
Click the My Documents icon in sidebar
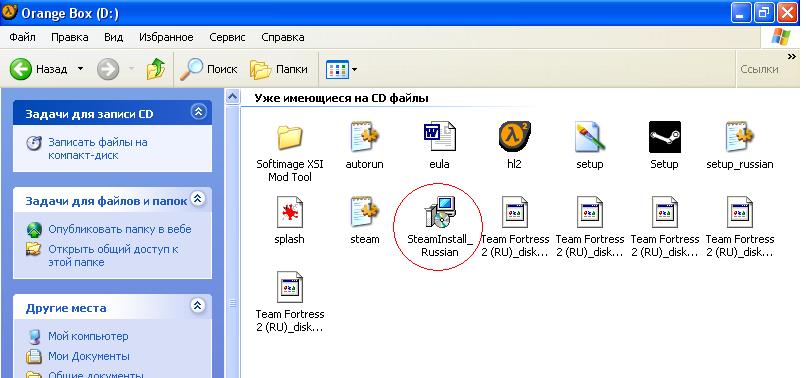(x=34, y=356)
